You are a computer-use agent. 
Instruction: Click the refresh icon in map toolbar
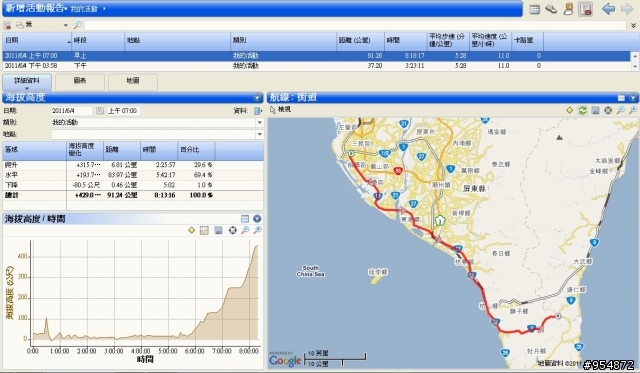pos(582,110)
